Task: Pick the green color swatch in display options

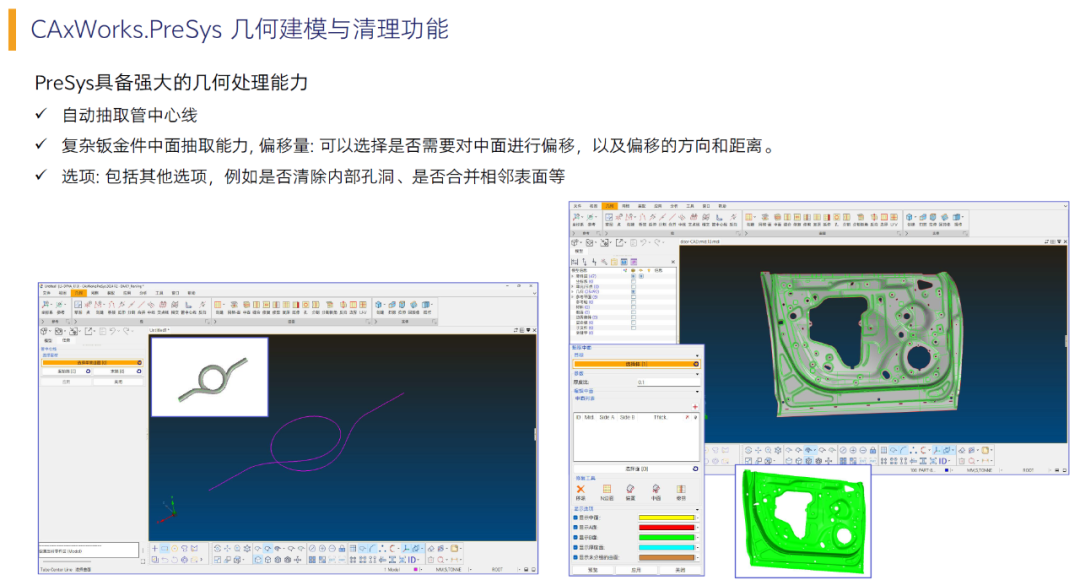Action: (667, 537)
